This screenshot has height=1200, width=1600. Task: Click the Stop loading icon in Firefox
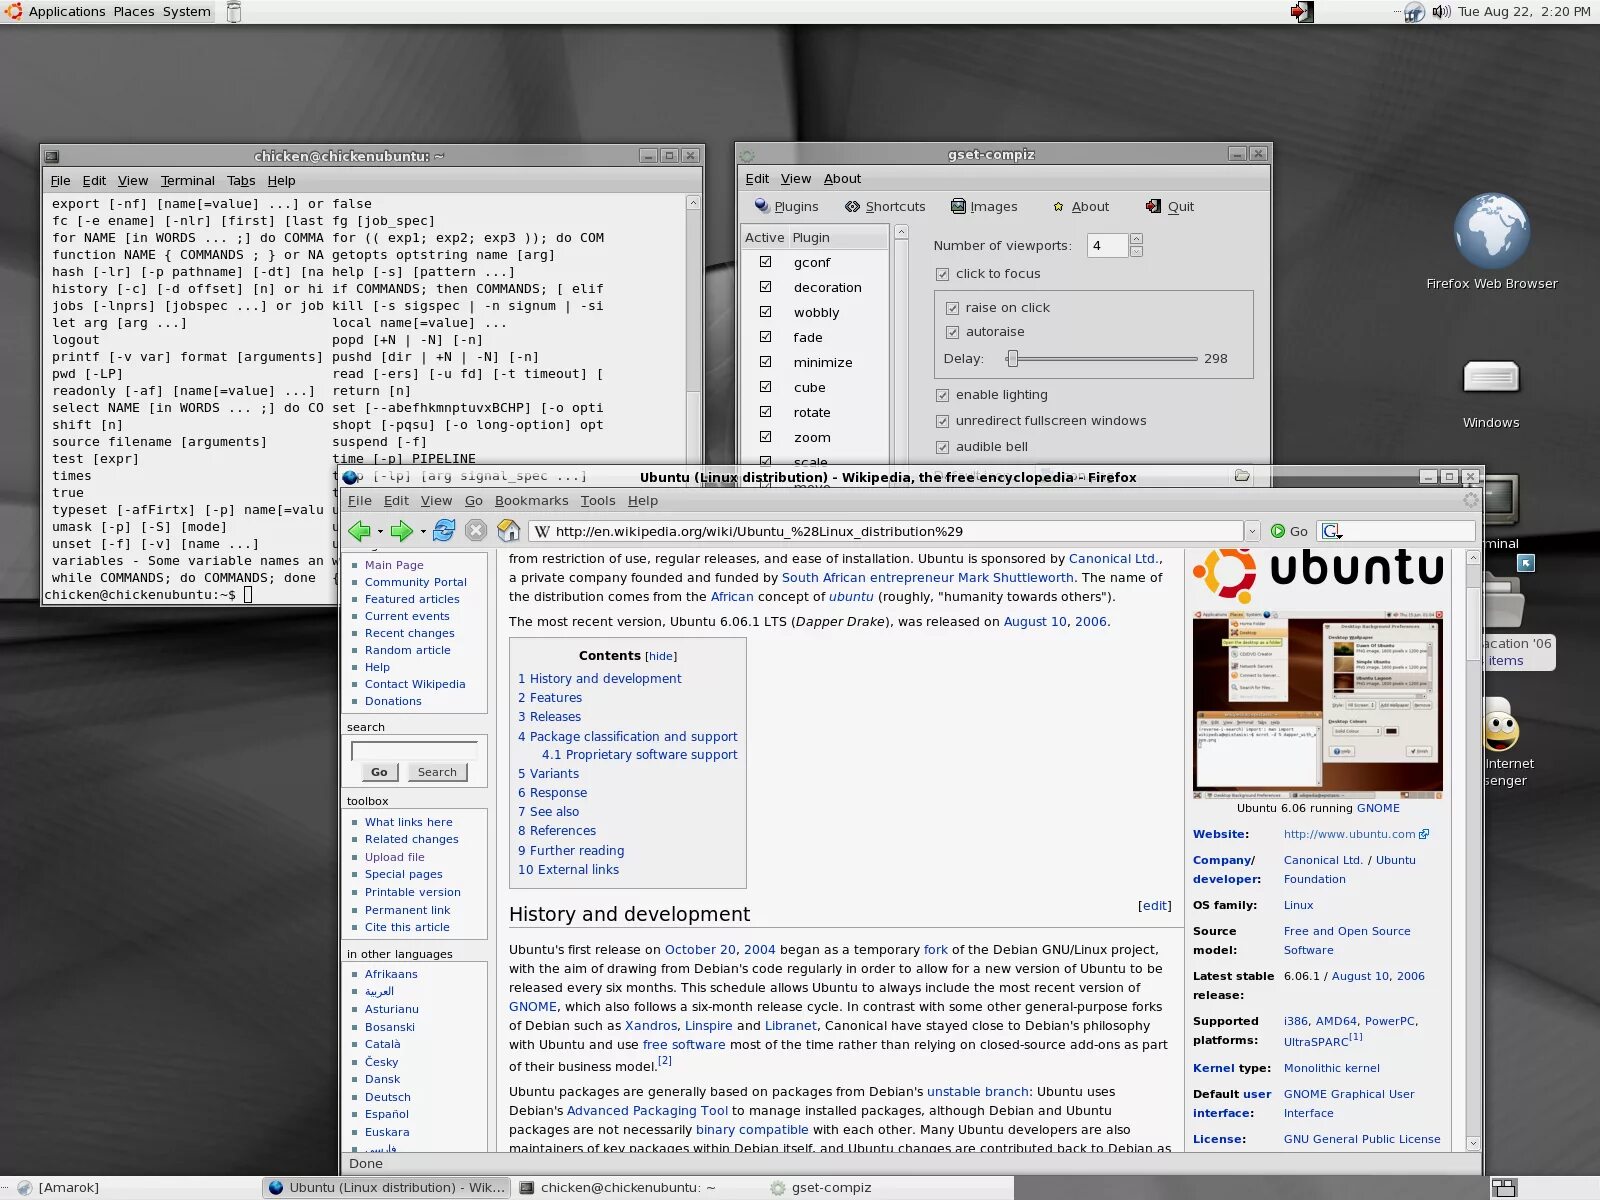click(x=476, y=531)
